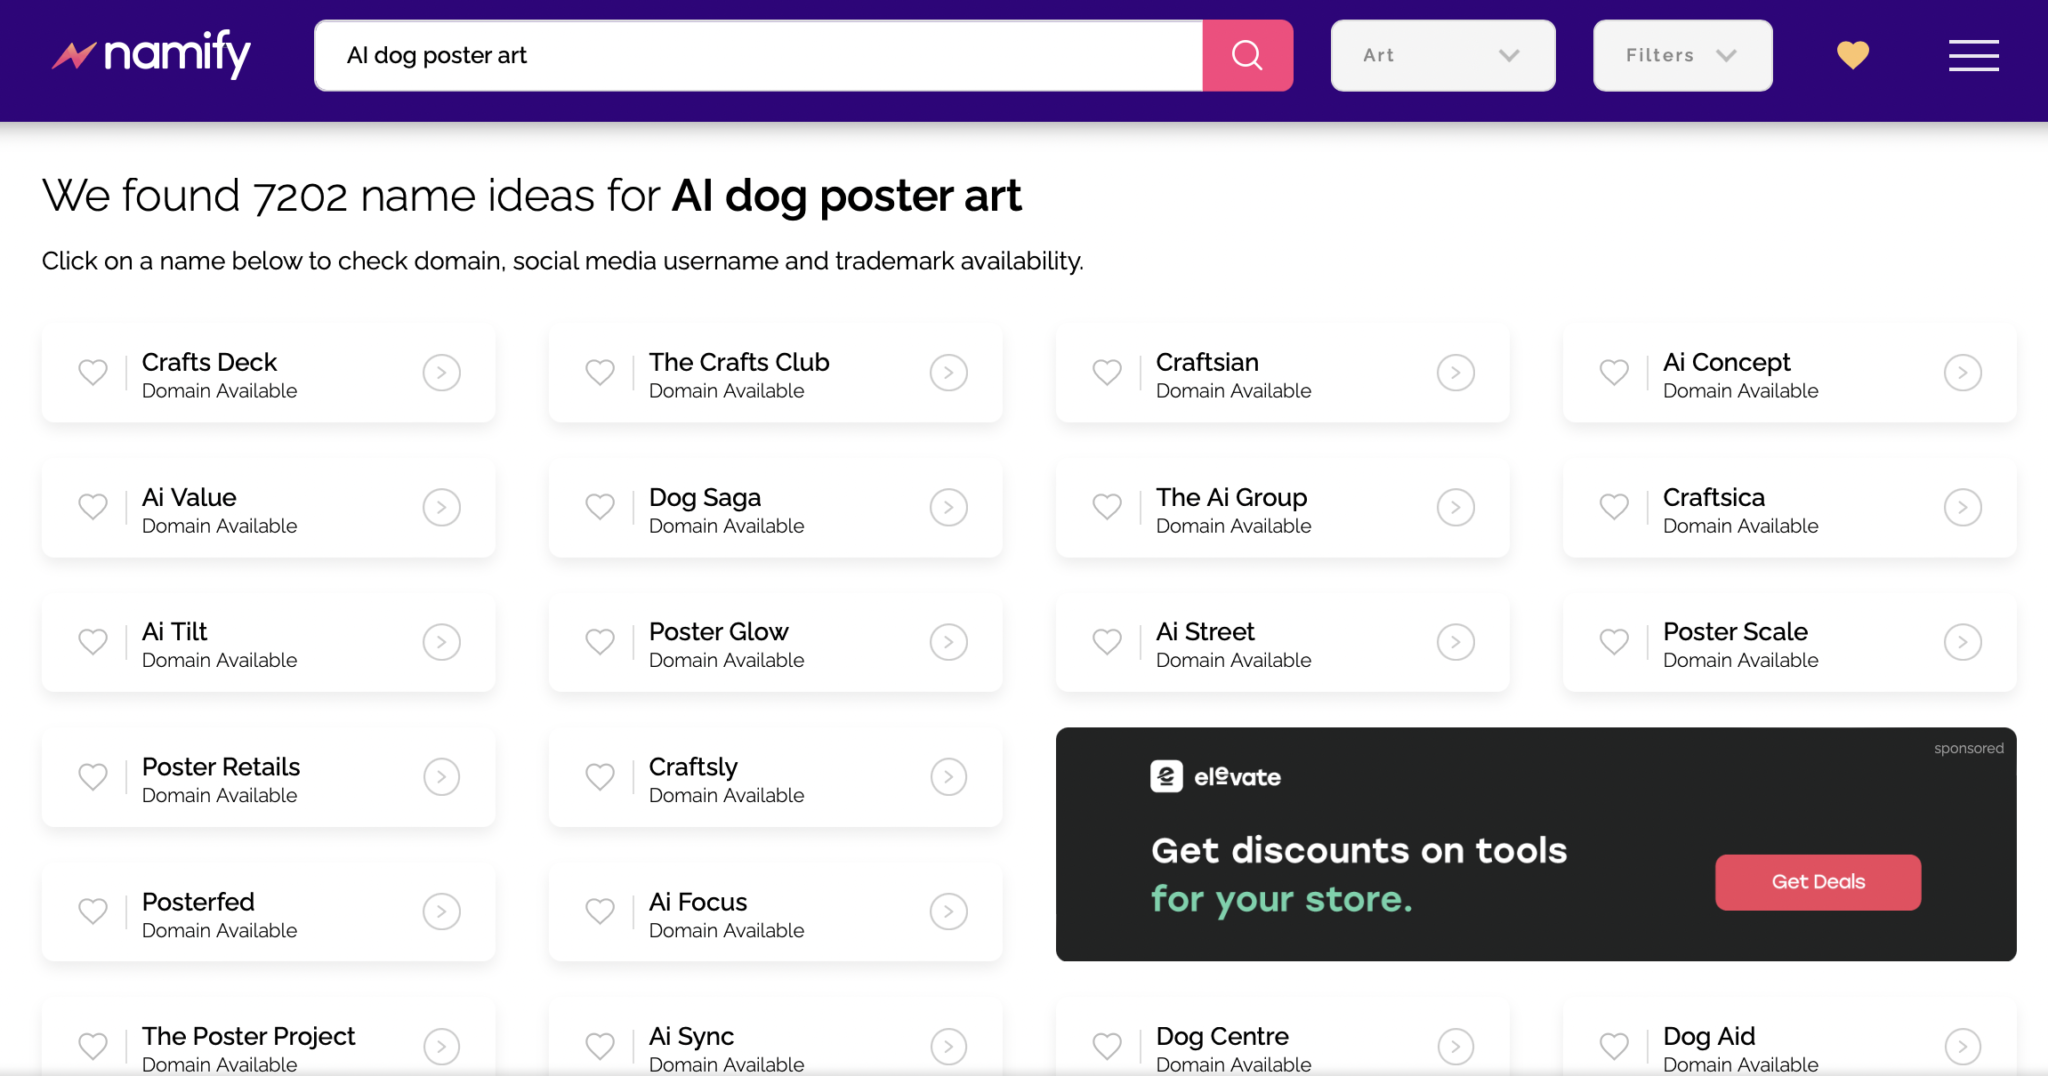Click the Get Deals button
The height and width of the screenshot is (1076, 2048).
[x=1817, y=882]
